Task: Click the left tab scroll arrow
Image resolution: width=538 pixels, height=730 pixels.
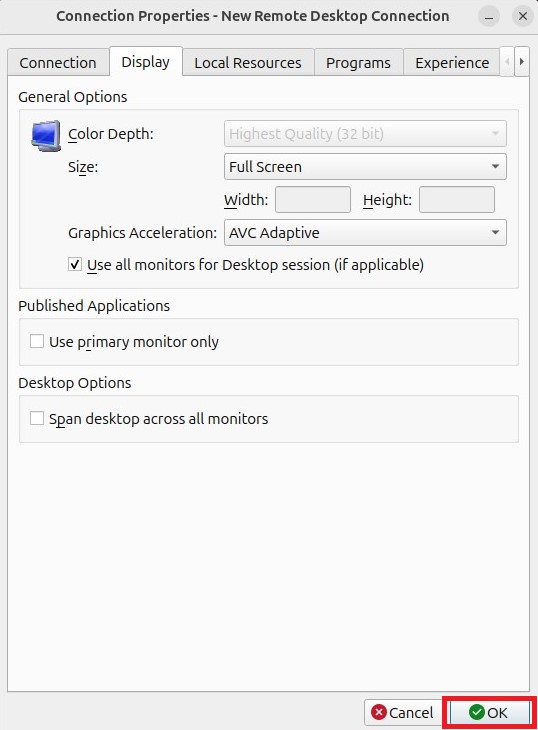Action: (x=507, y=61)
